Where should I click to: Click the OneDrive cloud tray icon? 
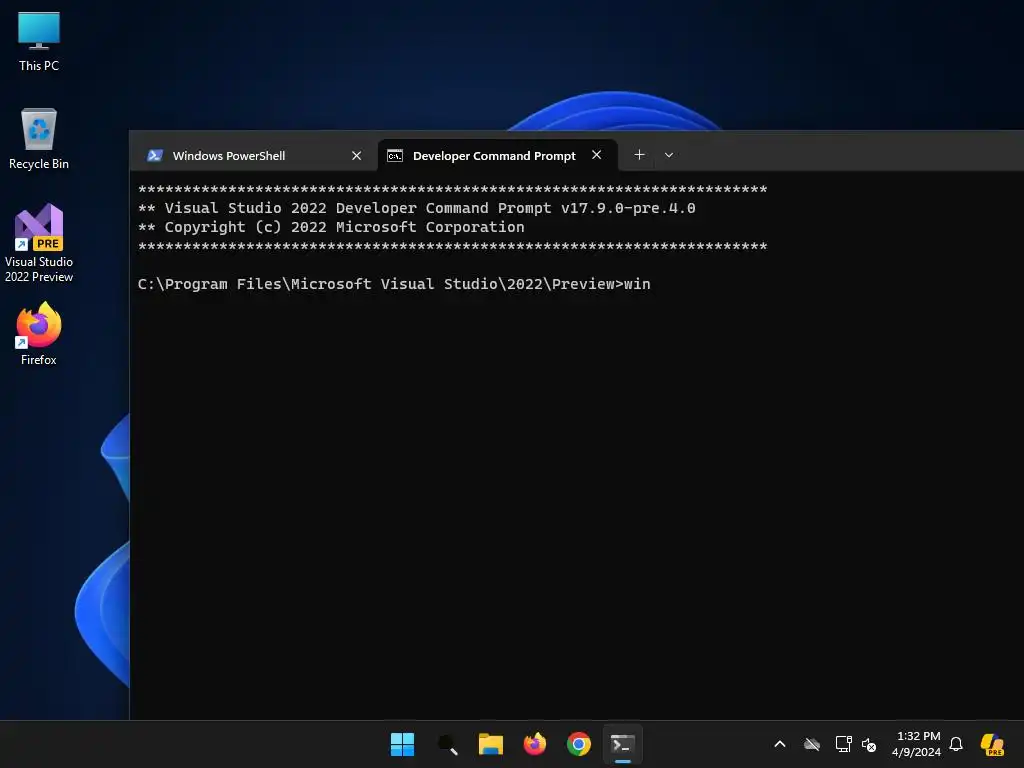pyautogui.click(x=812, y=744)
